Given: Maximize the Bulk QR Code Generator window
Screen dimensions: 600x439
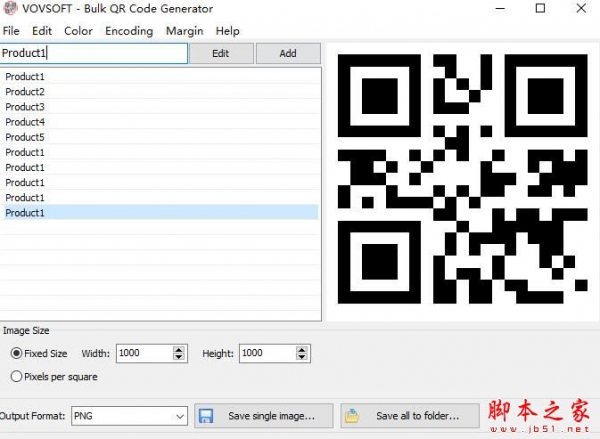Looking at the screenshot, I should (x=540, y=8).
